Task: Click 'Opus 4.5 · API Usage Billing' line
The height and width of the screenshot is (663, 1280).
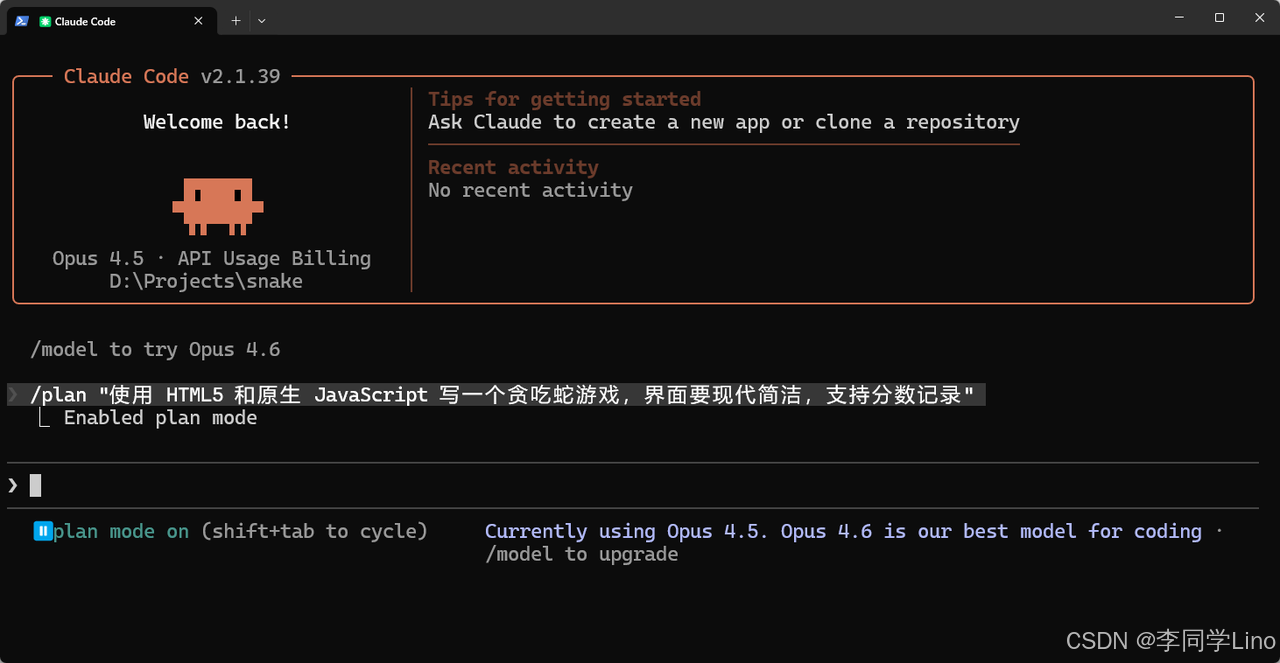Action: (211, 258)
